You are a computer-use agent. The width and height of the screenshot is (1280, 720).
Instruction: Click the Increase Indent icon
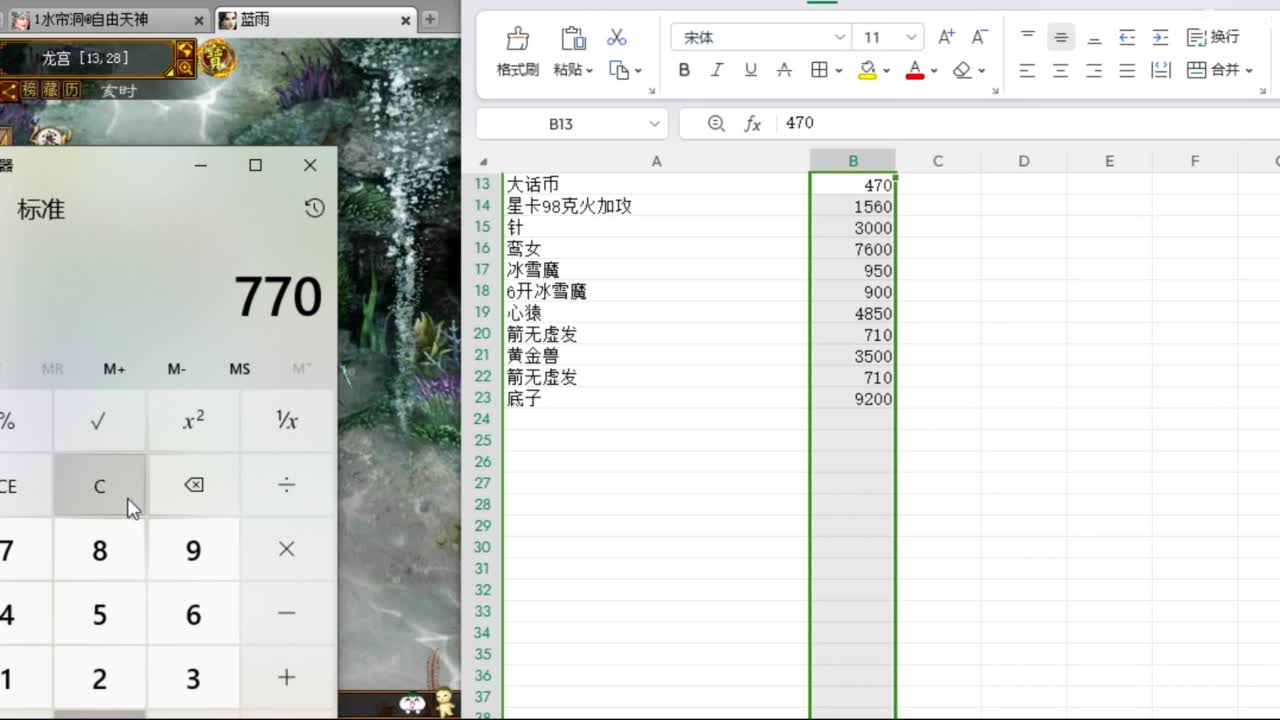pyautogui.click(x=1160, y=38)
